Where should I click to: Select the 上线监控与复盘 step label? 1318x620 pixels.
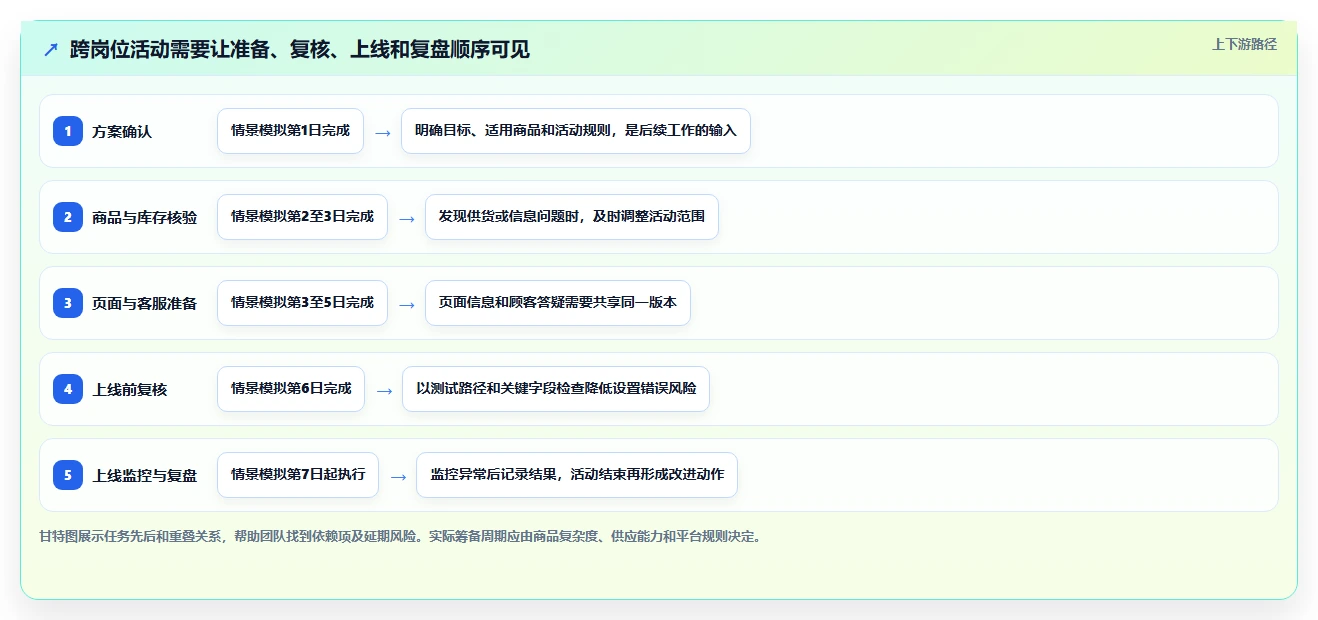145,476
